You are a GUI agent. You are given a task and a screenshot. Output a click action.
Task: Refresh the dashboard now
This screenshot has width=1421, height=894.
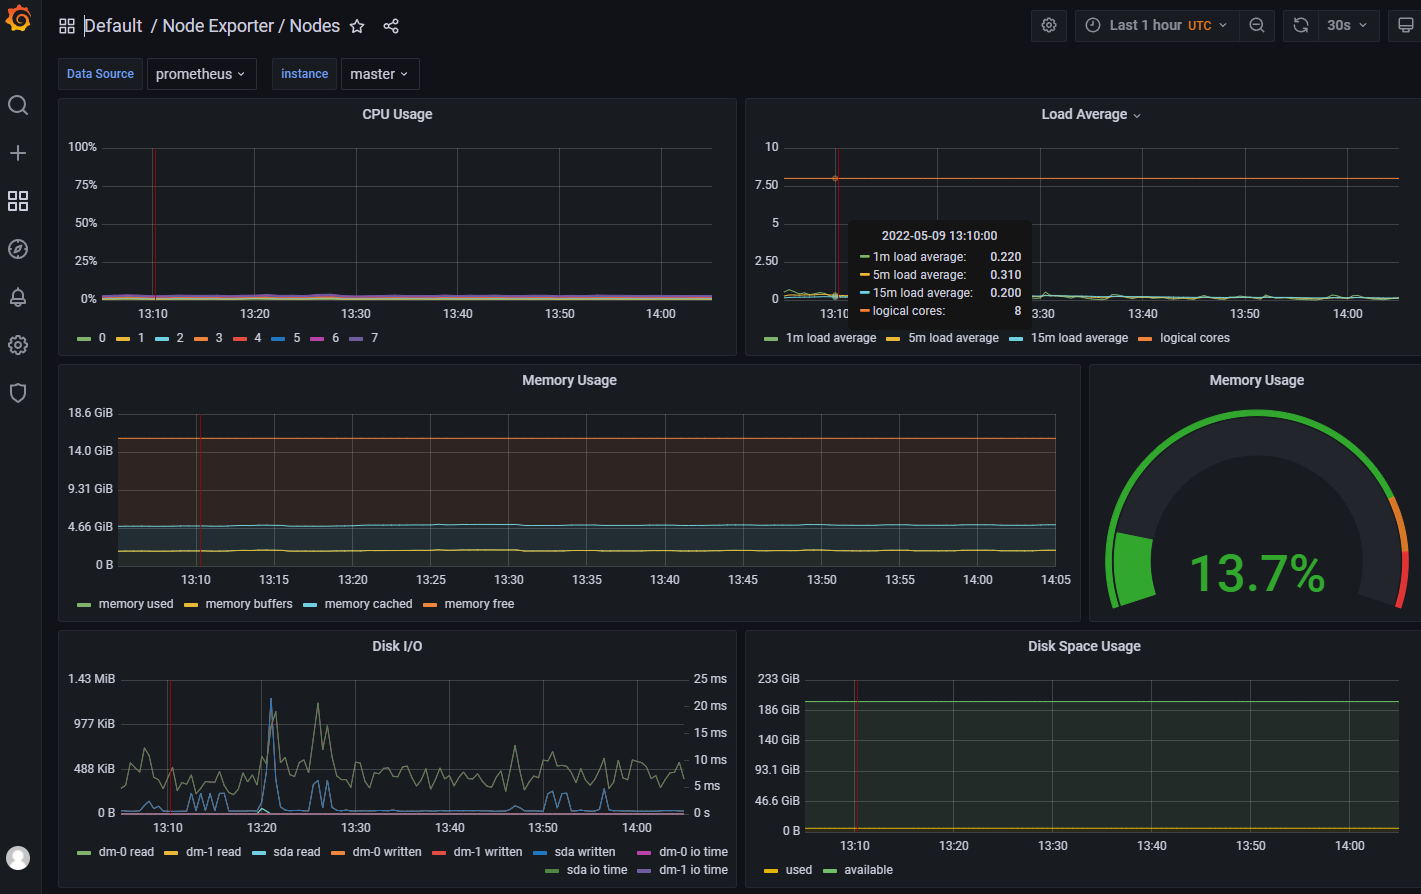point(1301,25)
